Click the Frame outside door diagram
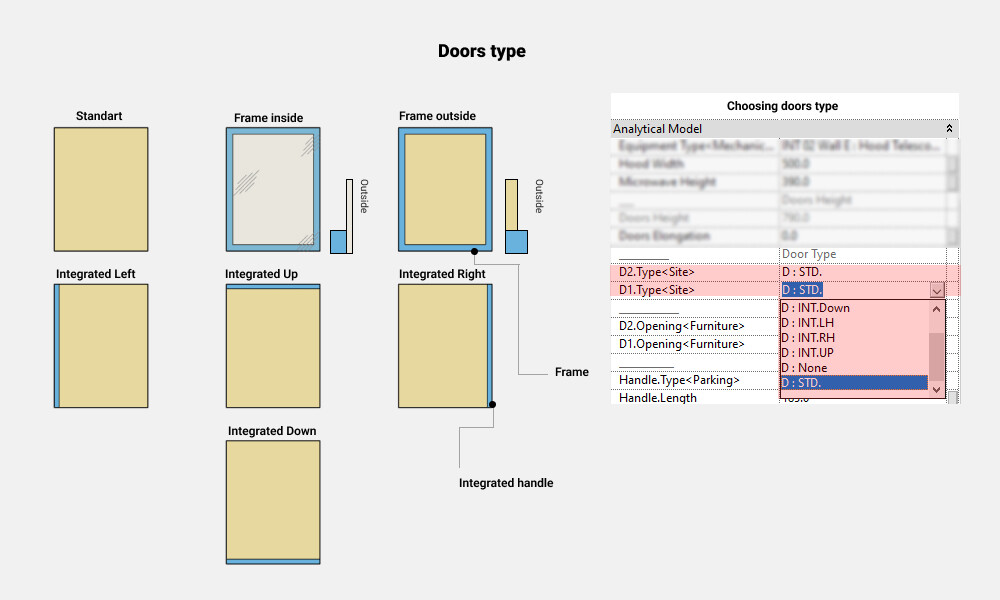The height and width of the screenshot is (600, 1000). (447, 189)
